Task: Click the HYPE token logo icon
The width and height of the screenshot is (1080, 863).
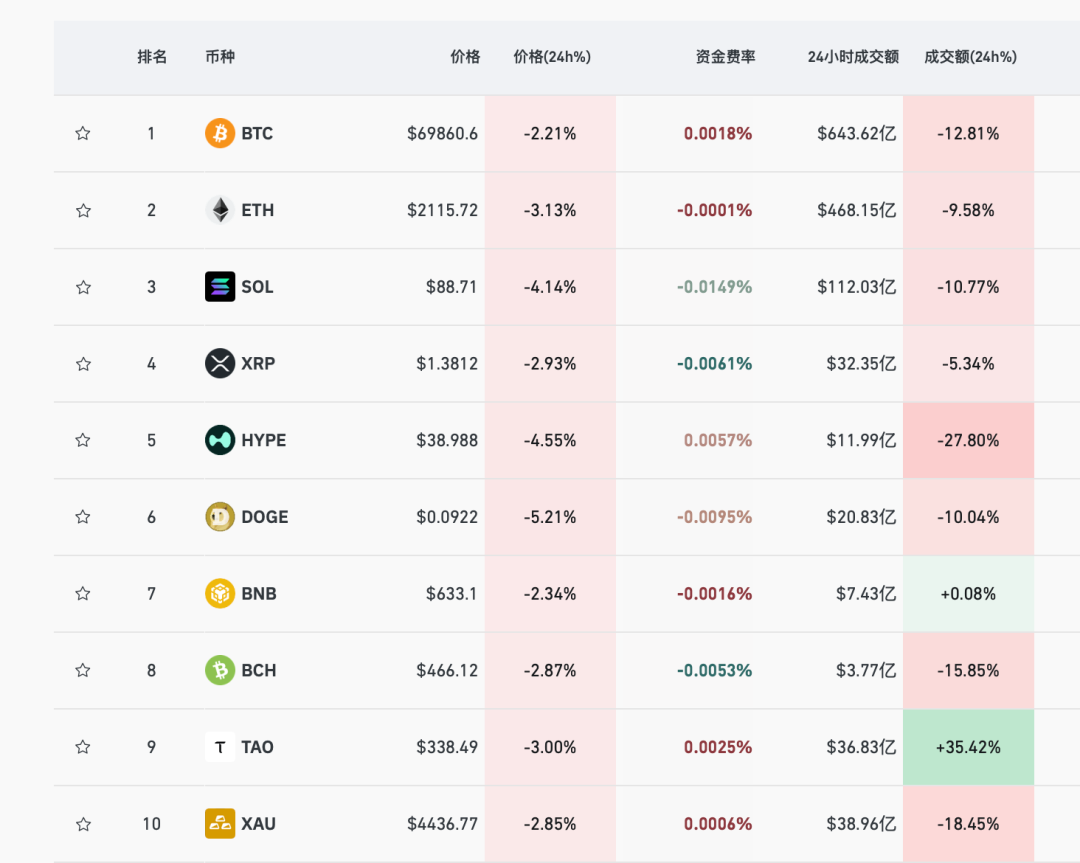Action: (x=220, y=440)
